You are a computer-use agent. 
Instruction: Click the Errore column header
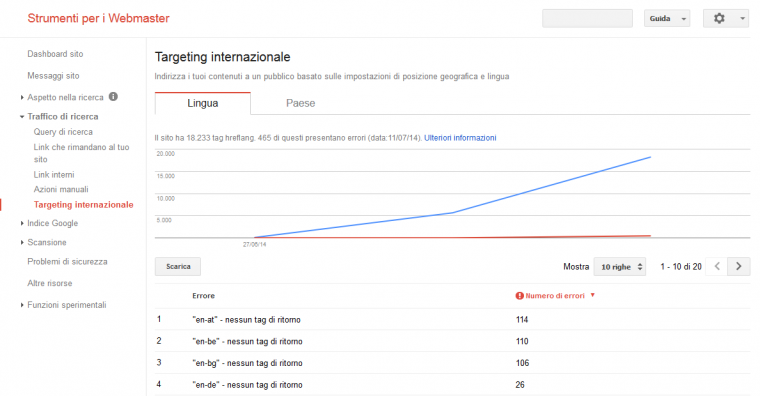[204, 296]
